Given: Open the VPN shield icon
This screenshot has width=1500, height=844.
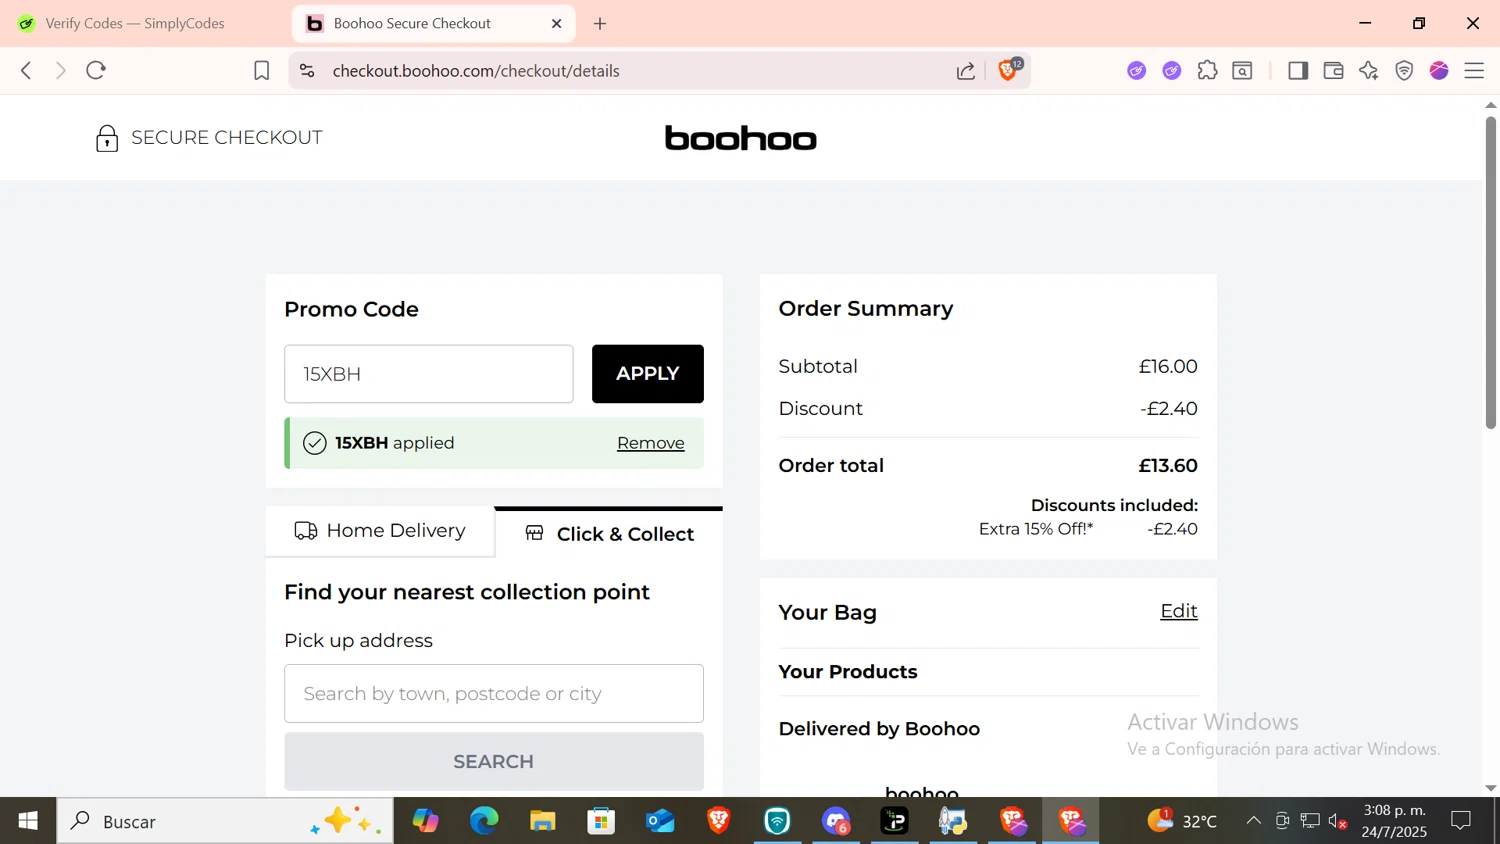Looking at the screenshot, I should click(x=1404, y=70).
